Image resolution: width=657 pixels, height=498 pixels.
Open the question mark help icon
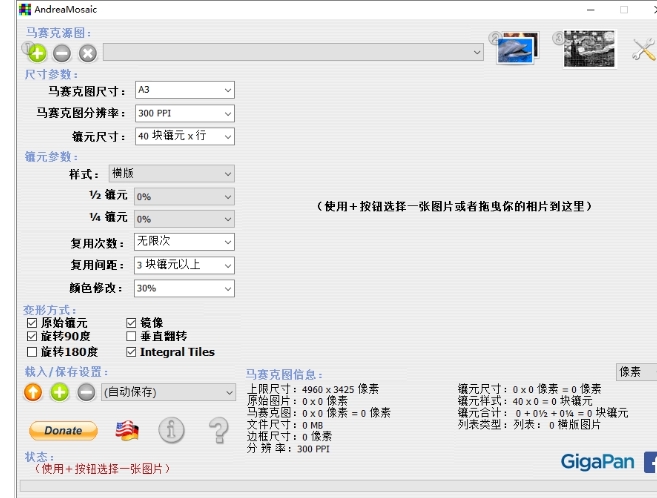point(219,430)
